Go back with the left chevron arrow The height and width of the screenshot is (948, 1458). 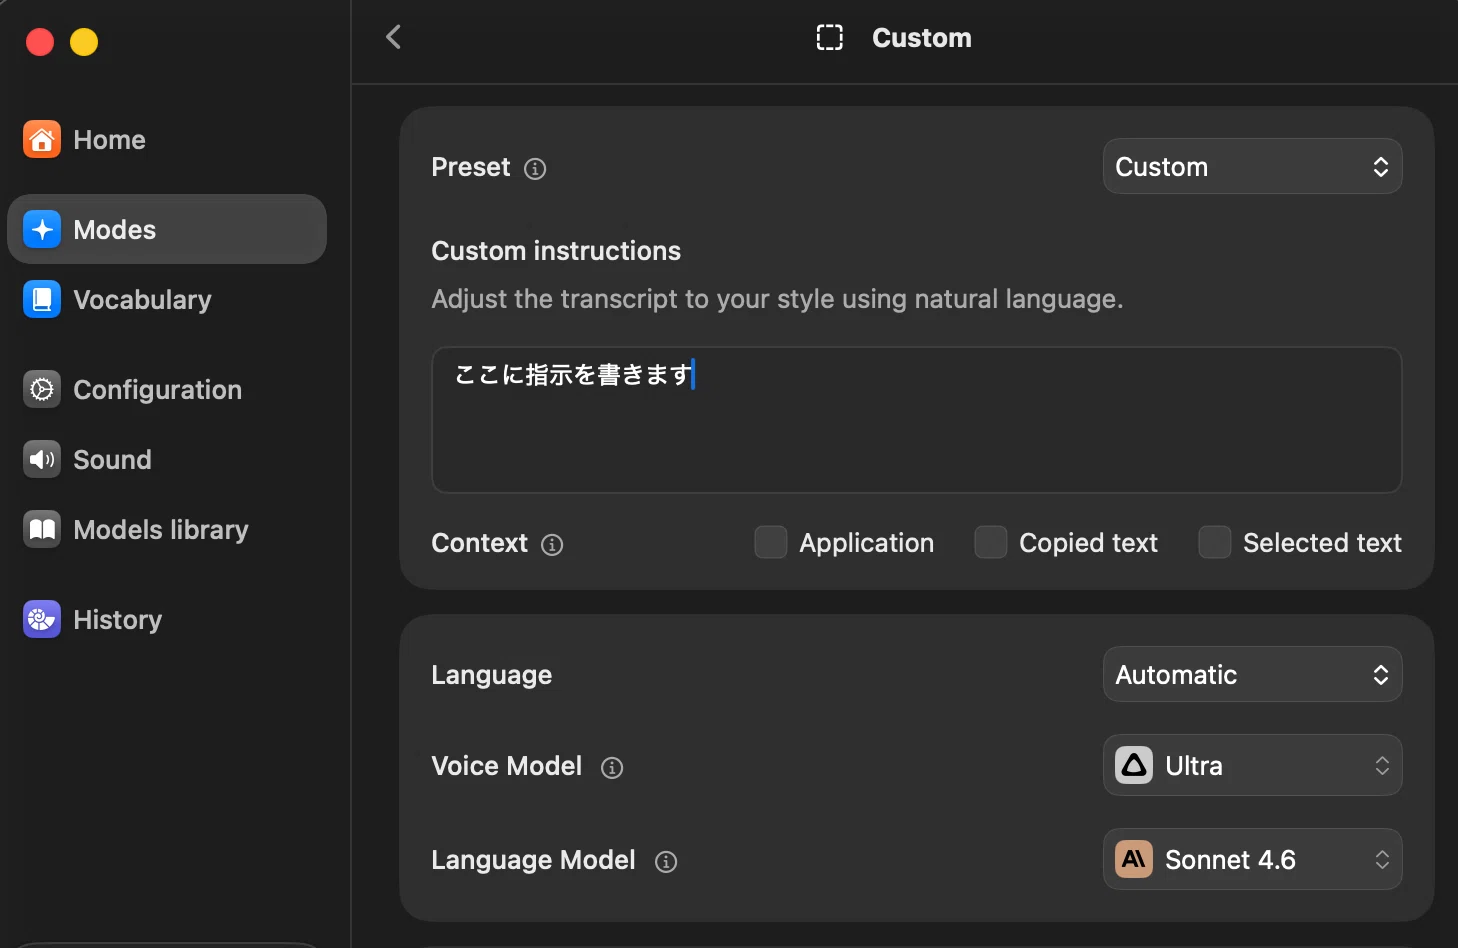tap(393, 38)
